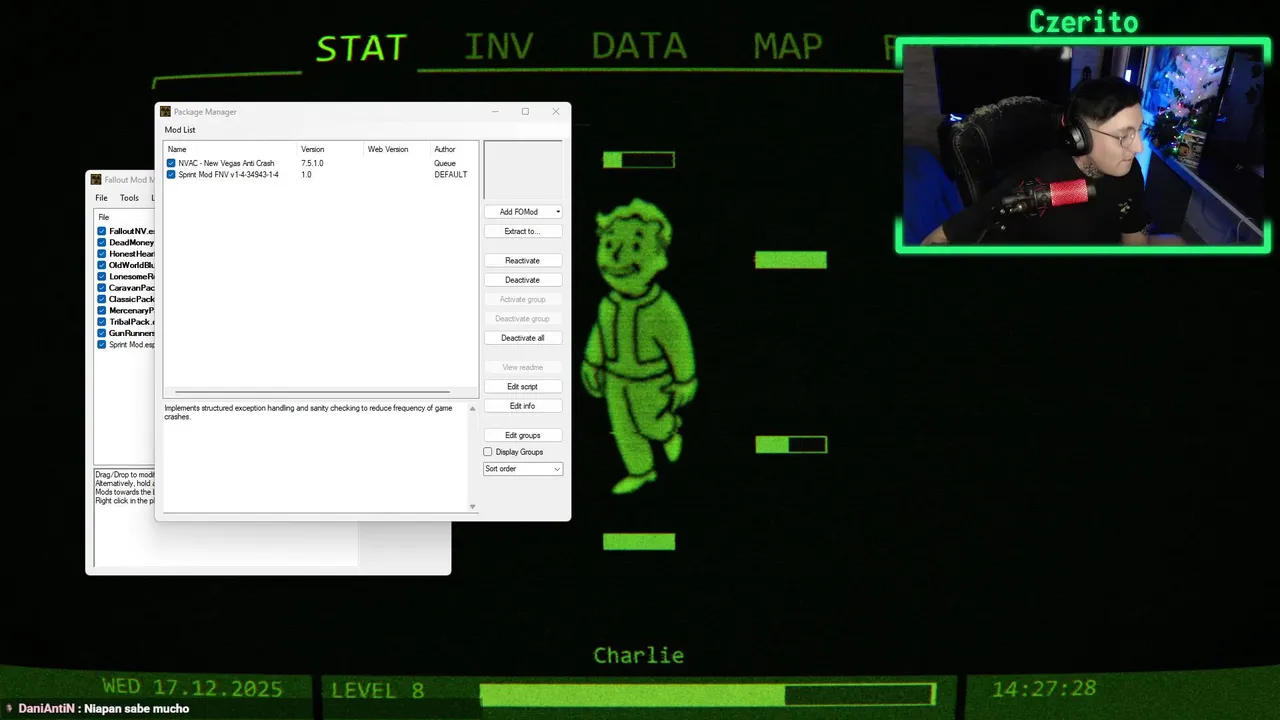Click the Package Manager title bar icon
The image size is (1280, 720).
click(166, 112)
